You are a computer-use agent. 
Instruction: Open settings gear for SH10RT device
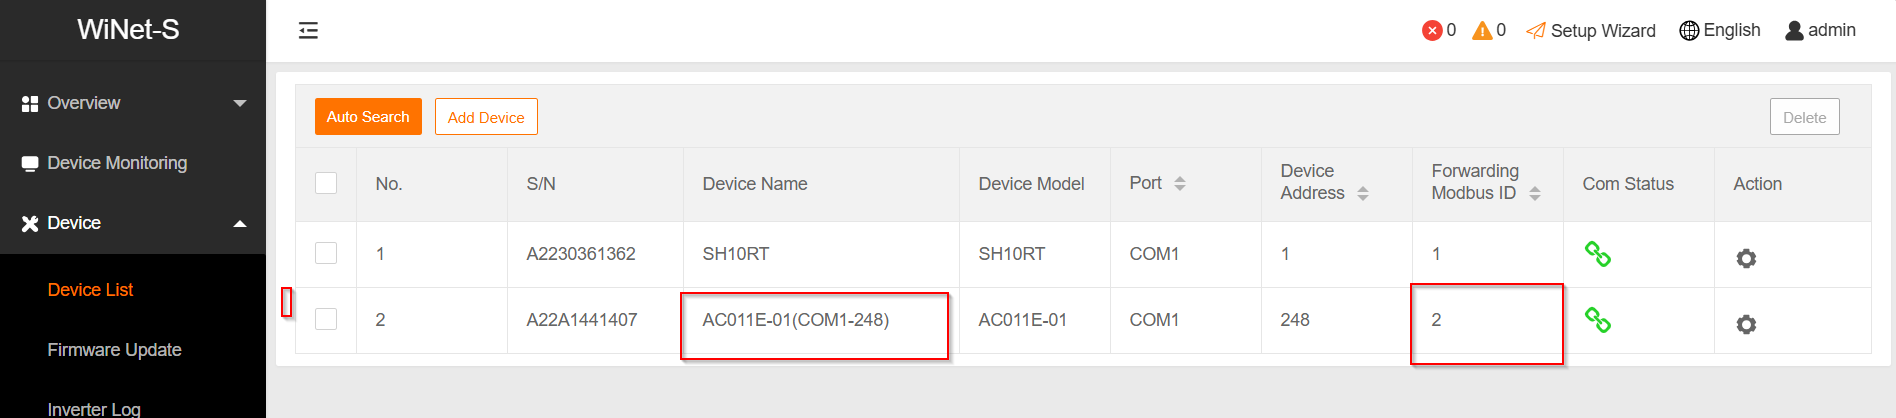1746,259
